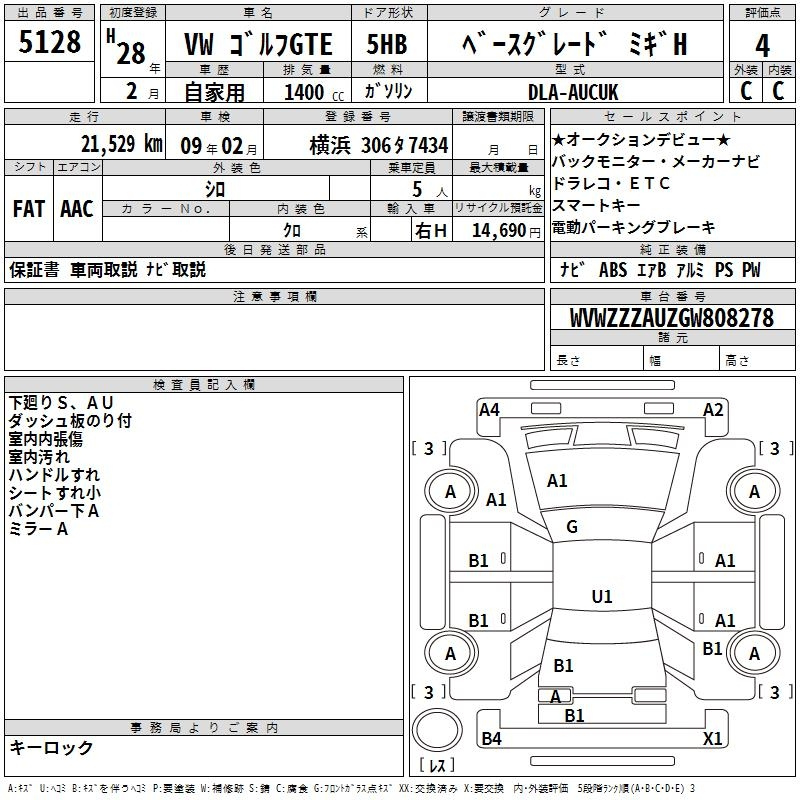Click the displacement value 1400 cc
The image size is (800, 800).
[314, 92]
